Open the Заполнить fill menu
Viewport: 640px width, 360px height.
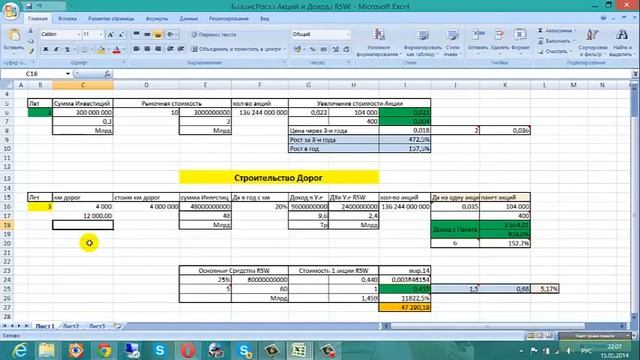[556, 41]
